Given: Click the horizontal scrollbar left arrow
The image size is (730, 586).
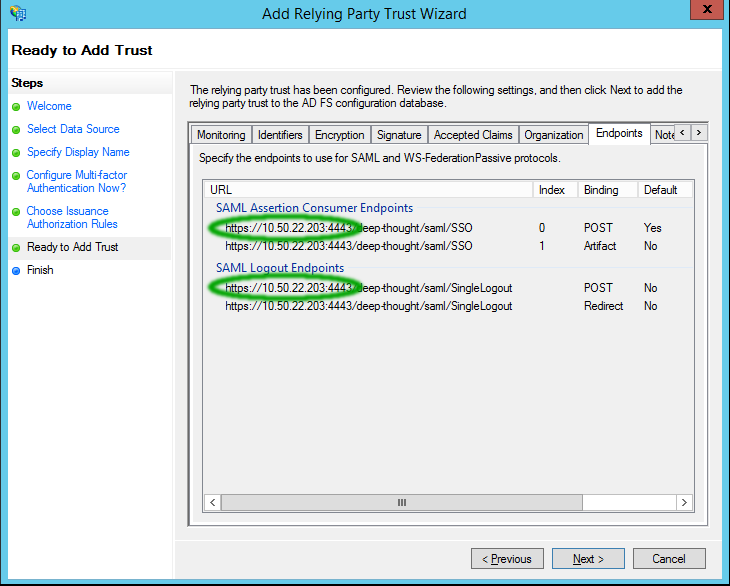Looking at the screenshot, I should [x=214, y=502].
